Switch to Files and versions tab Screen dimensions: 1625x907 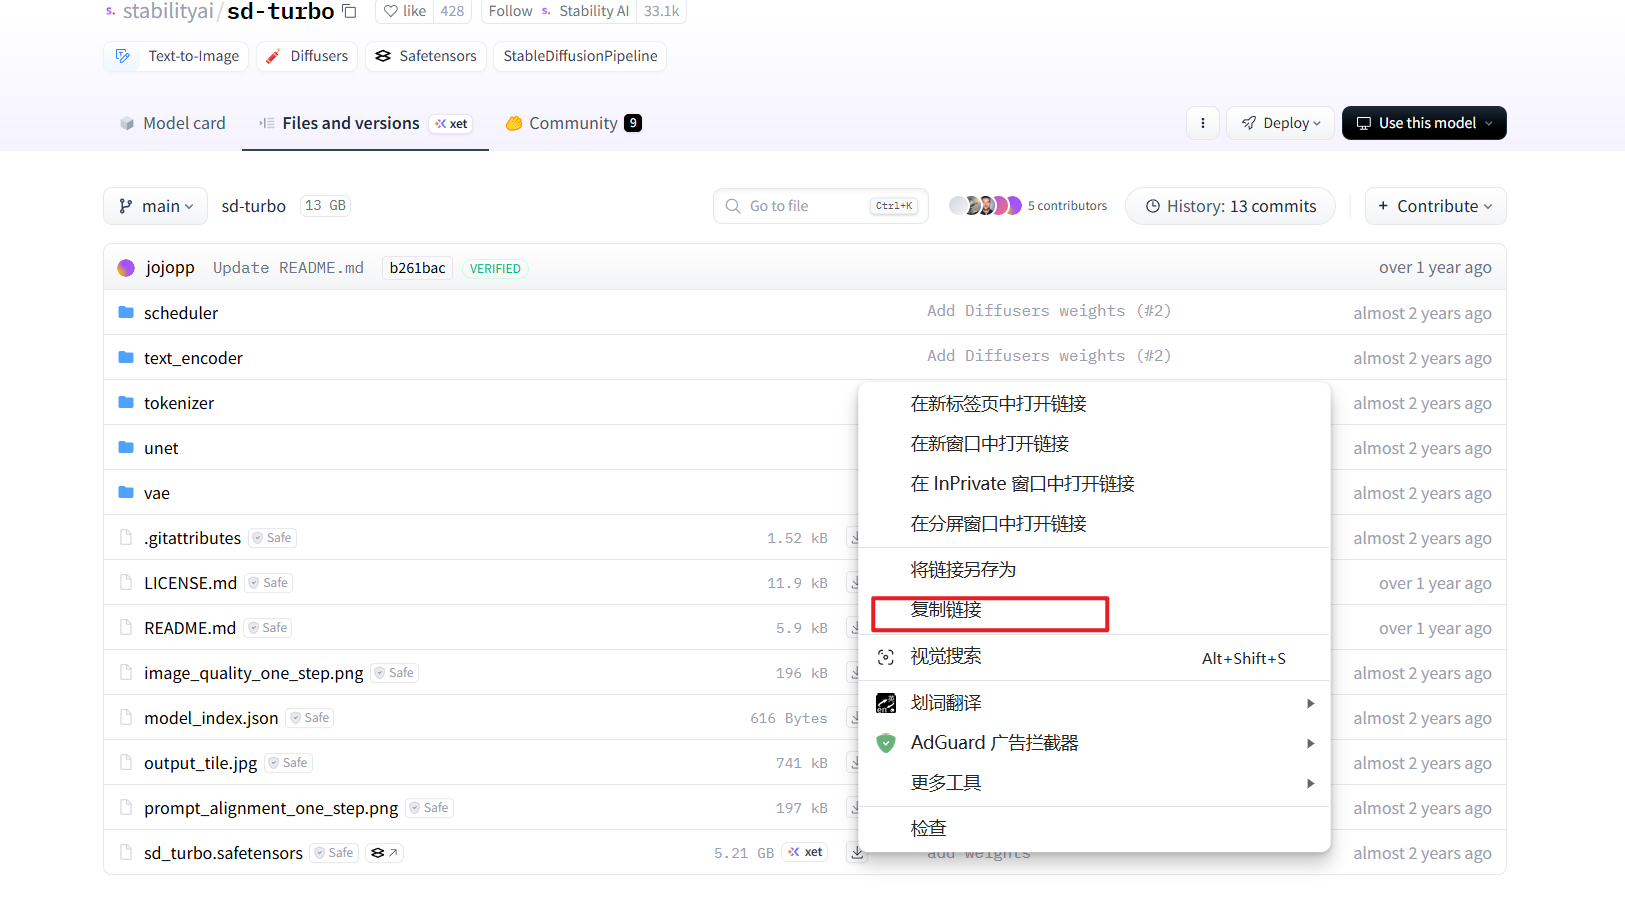pyautogui.click(x=365, y=123)
